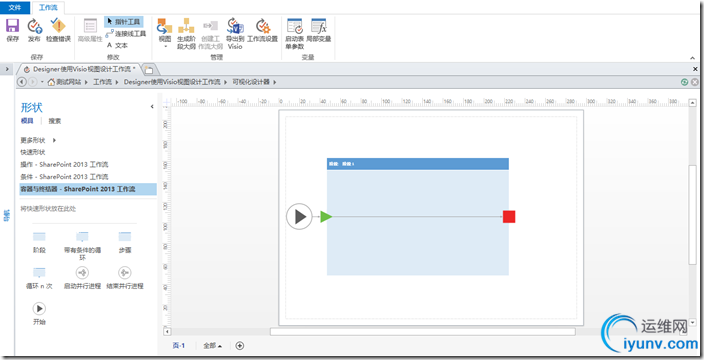Switch to the Stencils (模具) view
This screenshot has width=704, height=360.
pos(27,121)
